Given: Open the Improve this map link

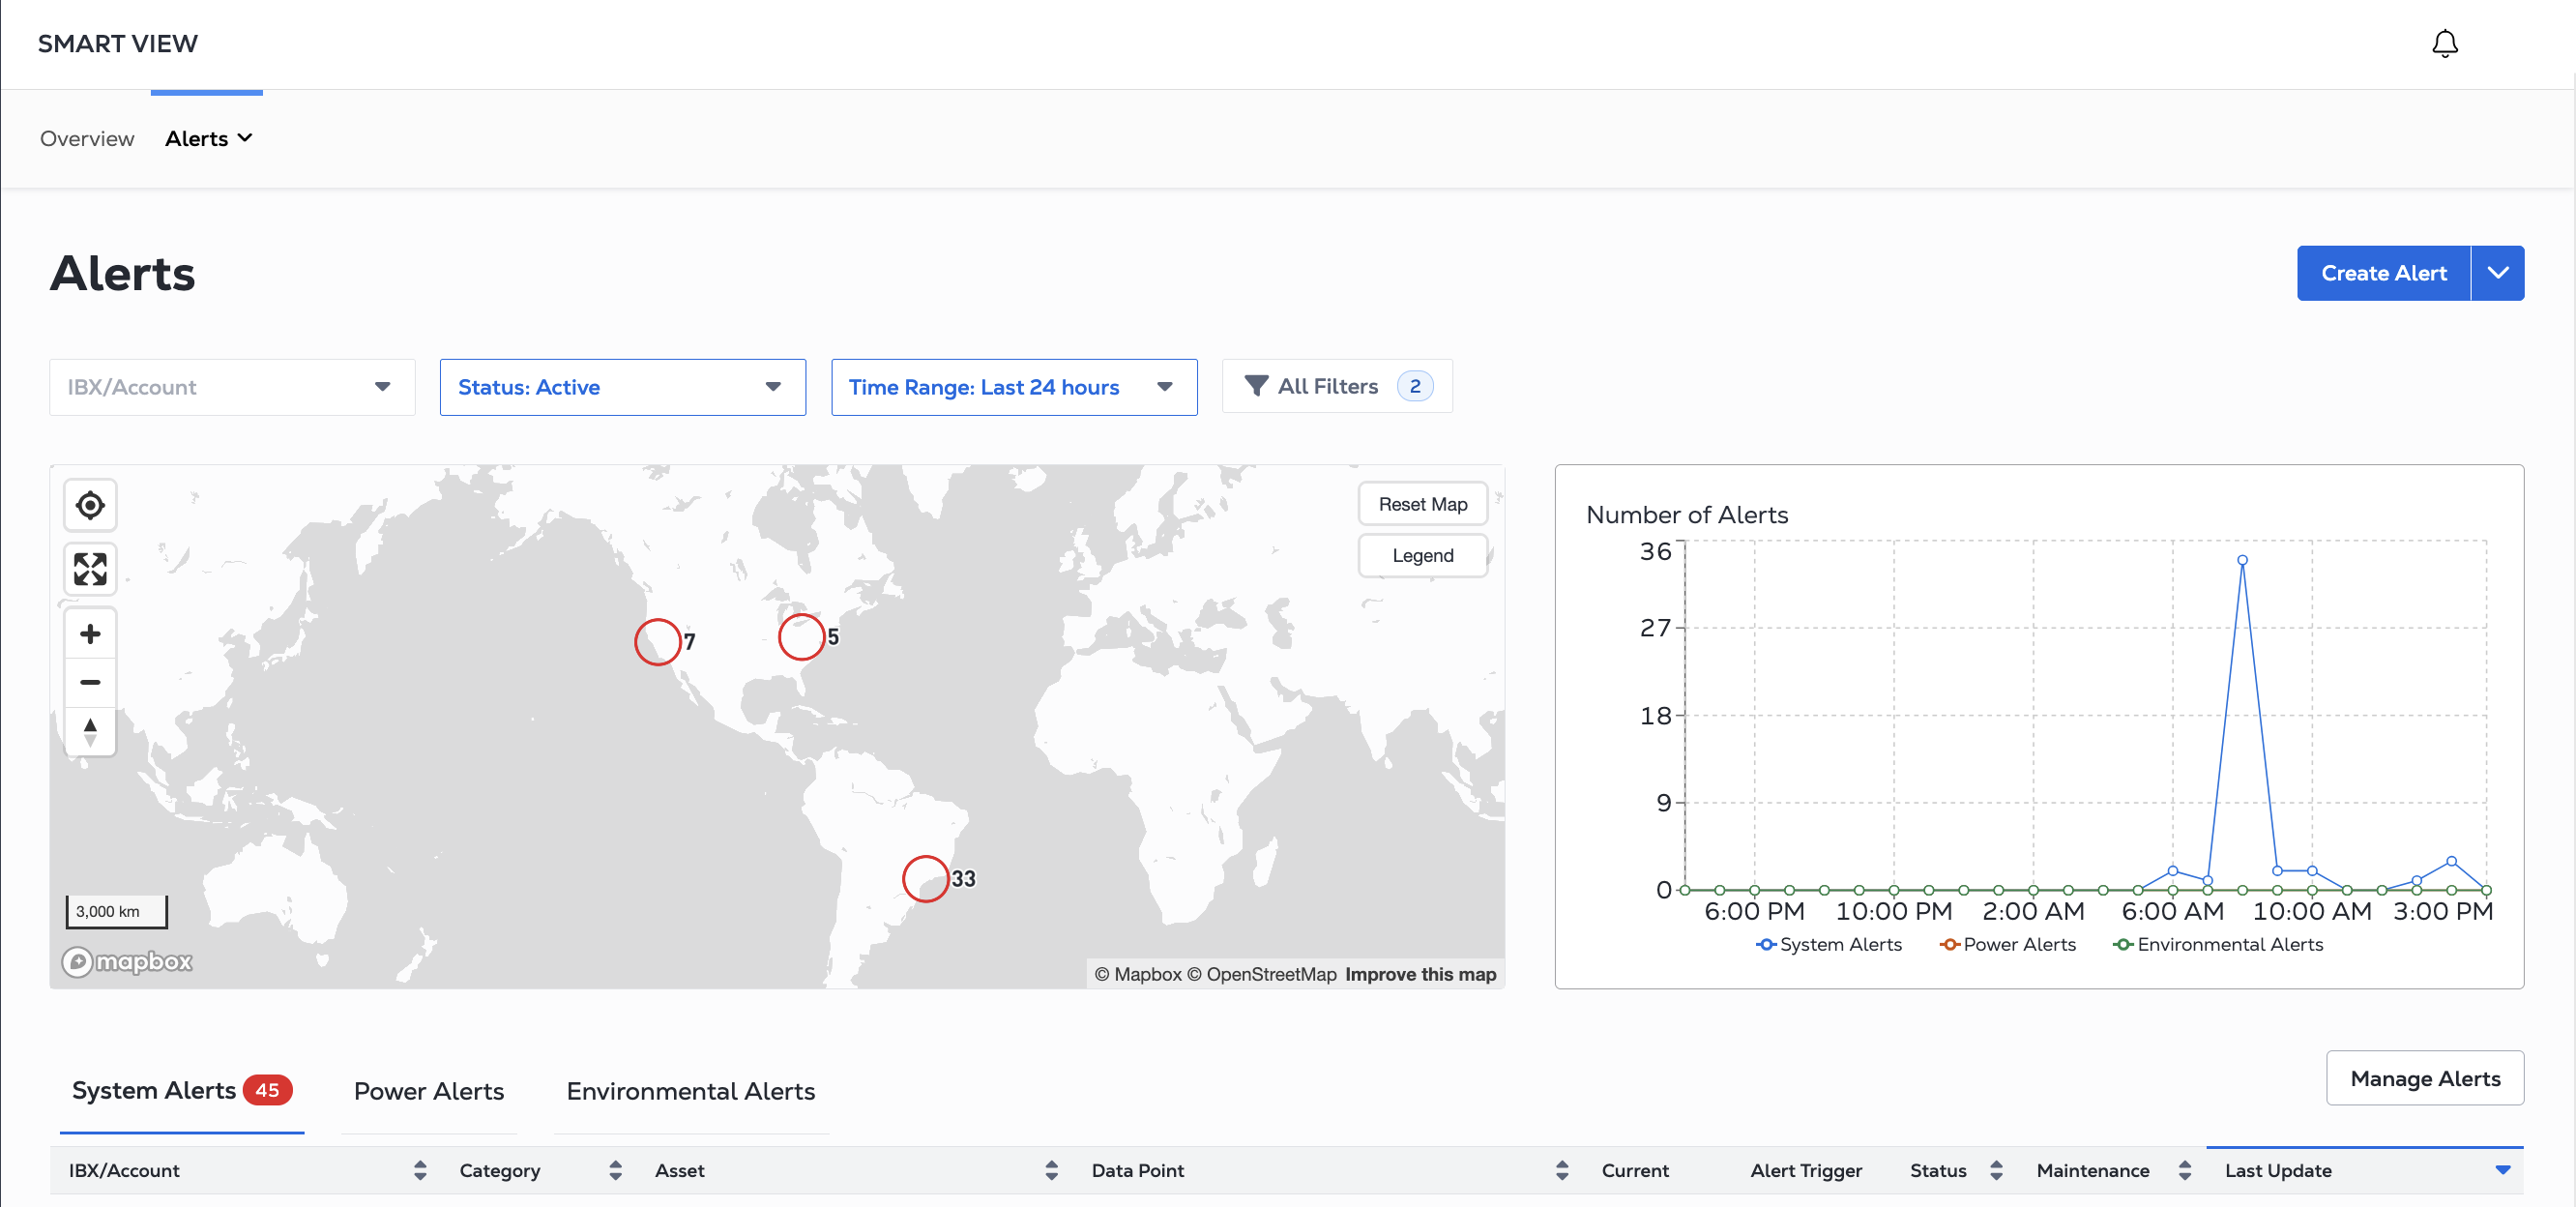Looking at the screenshot, I should (1420, 974).
